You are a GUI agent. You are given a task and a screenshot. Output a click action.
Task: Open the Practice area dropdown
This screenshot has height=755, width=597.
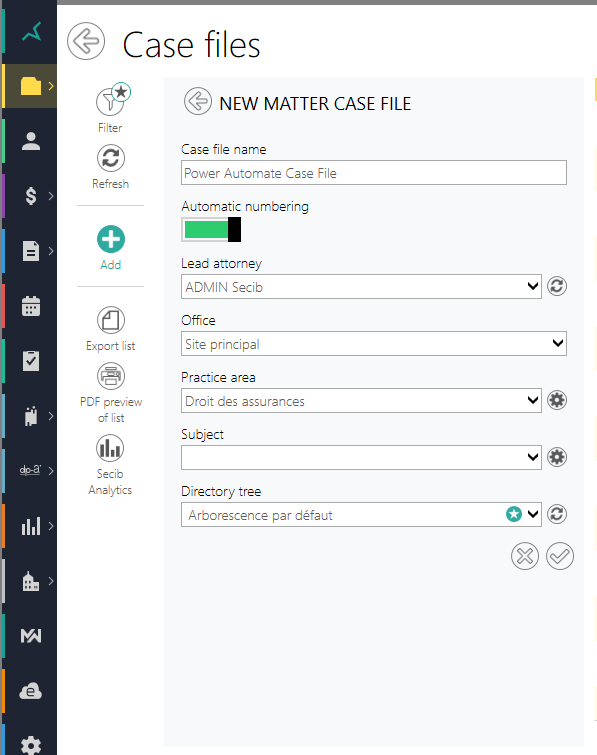point(361,401)
